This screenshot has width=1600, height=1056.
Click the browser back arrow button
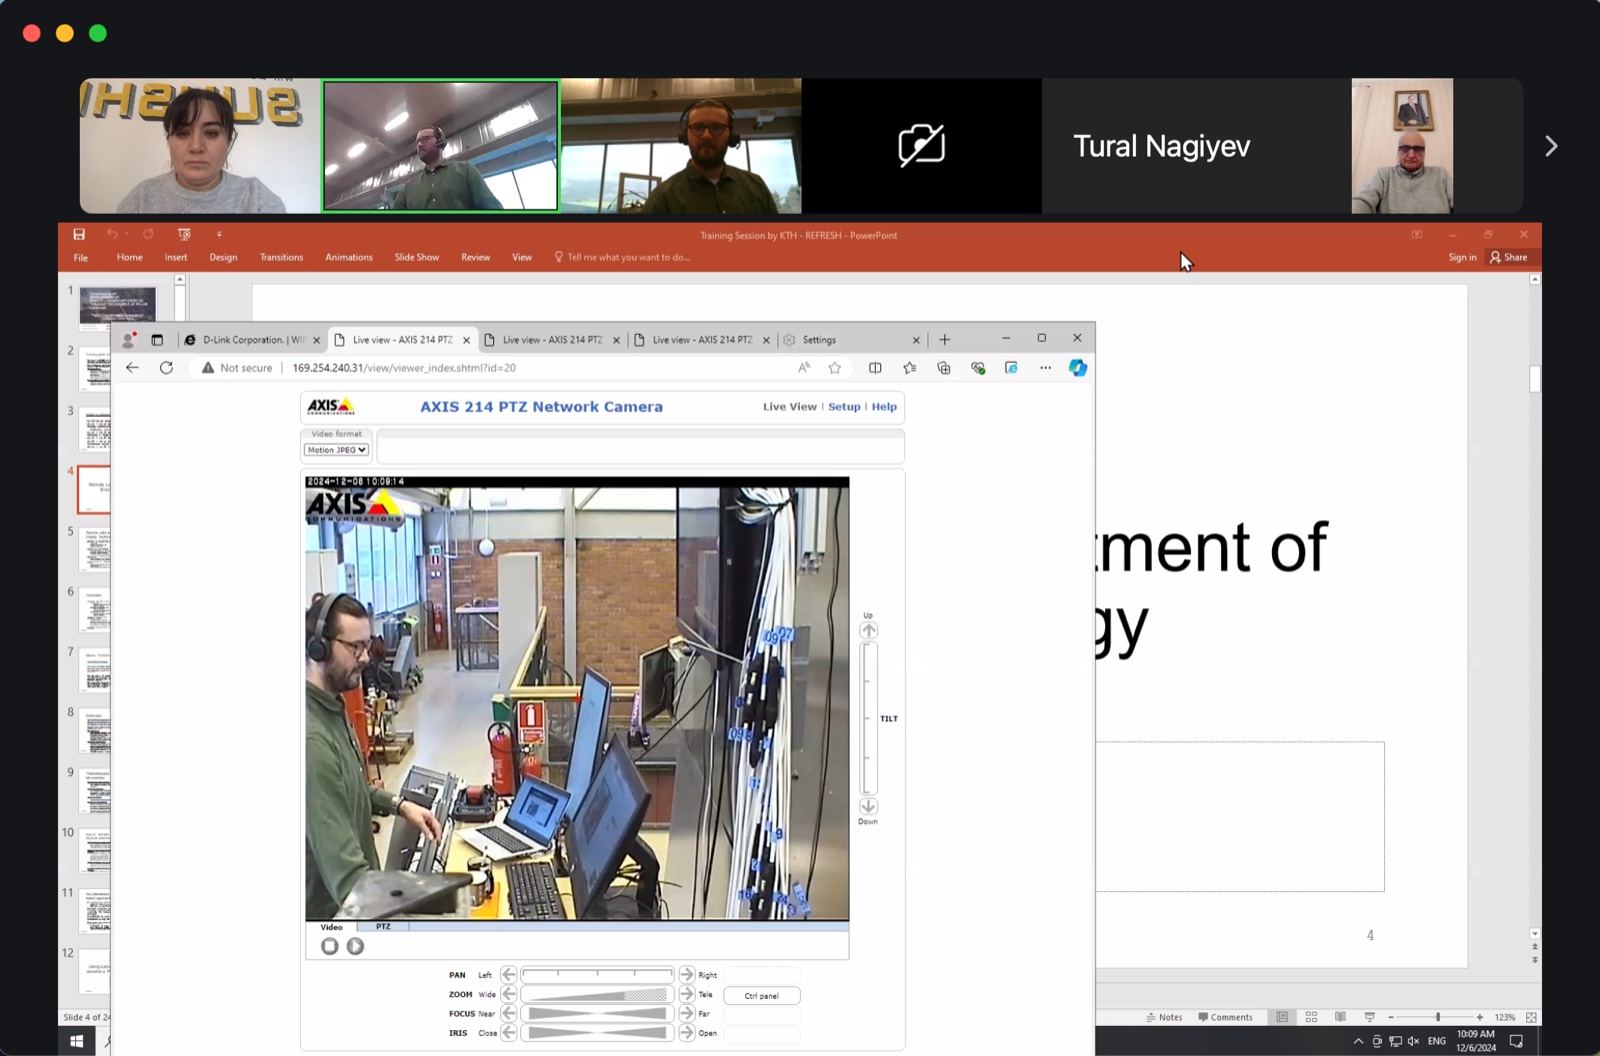[x=132, y=368]
